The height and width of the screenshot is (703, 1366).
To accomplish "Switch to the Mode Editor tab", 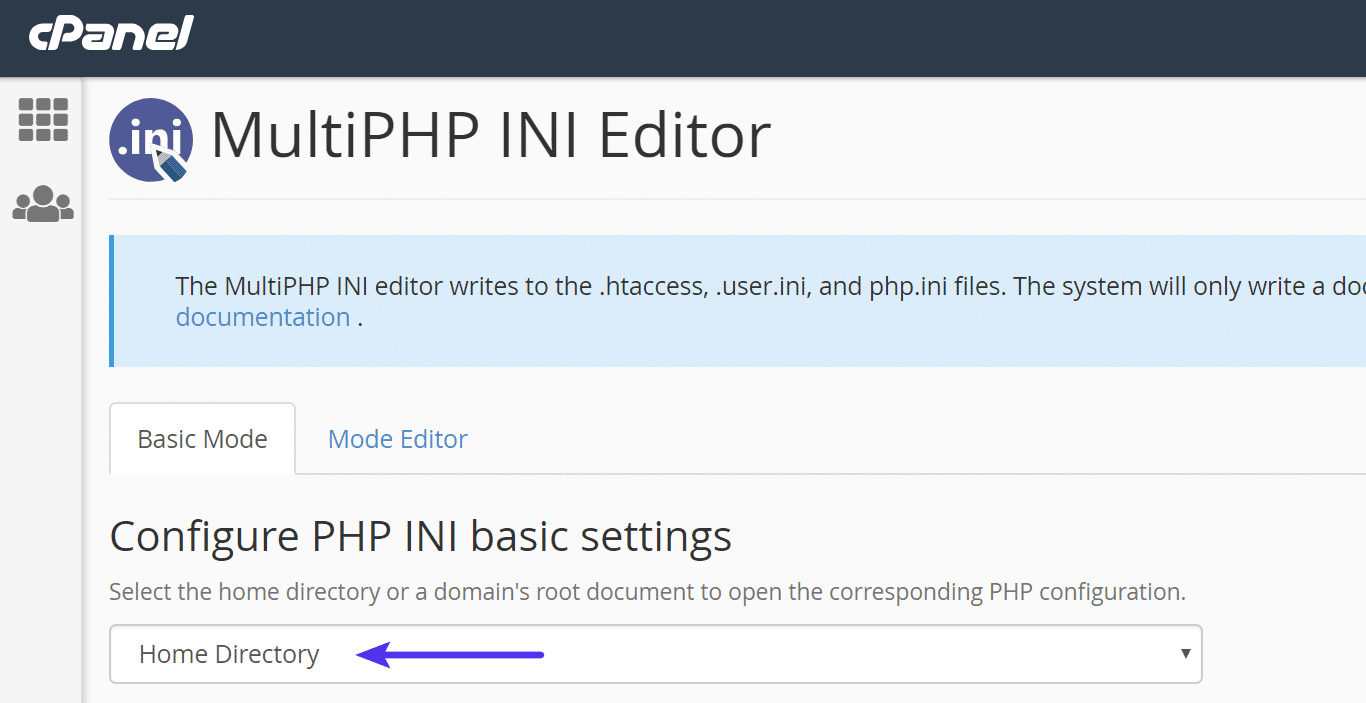I will (398, 439).
